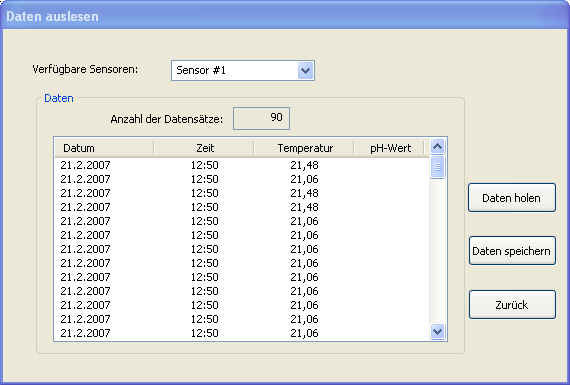Open the Sensor #1 combo box
Screen dimensions: 570x385
(x=243, y=70)
